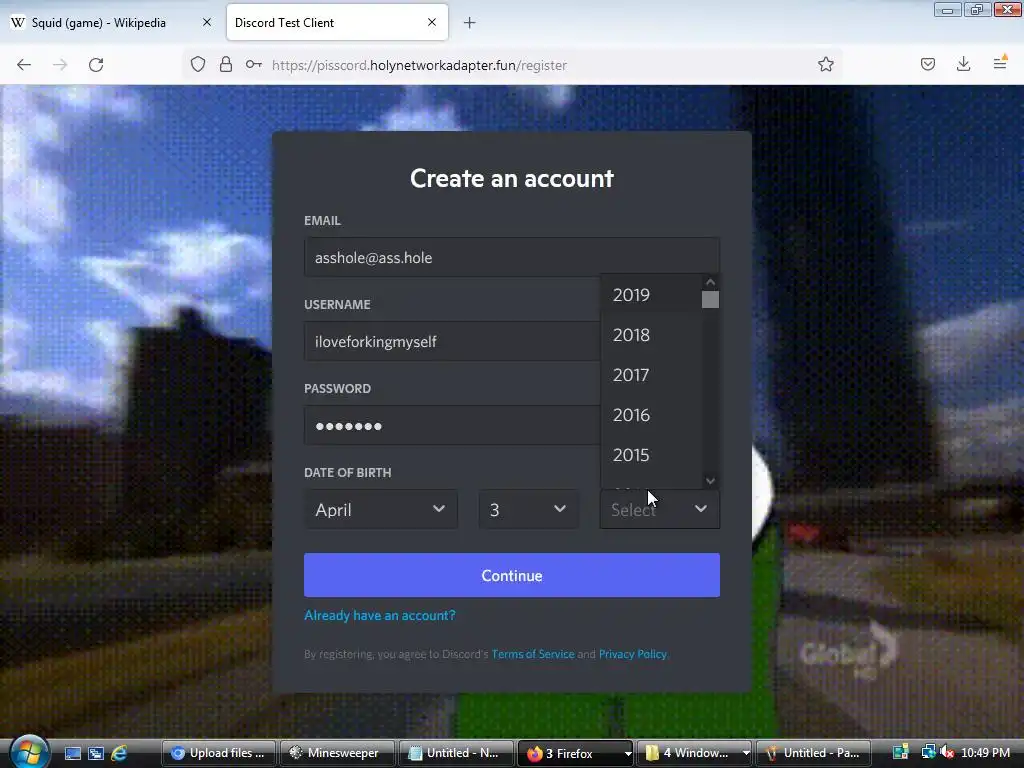Switch to Untitled Notepad taskbar button

pos(455,753)
